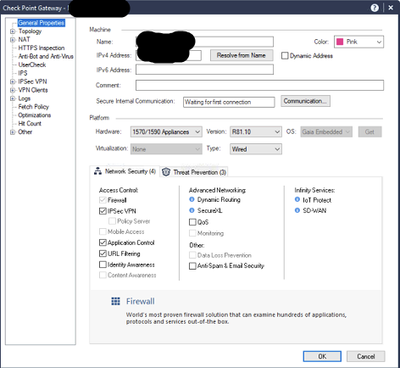This screenshot has width=400, height=368.
Task: Click the SD-WAN info icon
Action: pos(297,210)
